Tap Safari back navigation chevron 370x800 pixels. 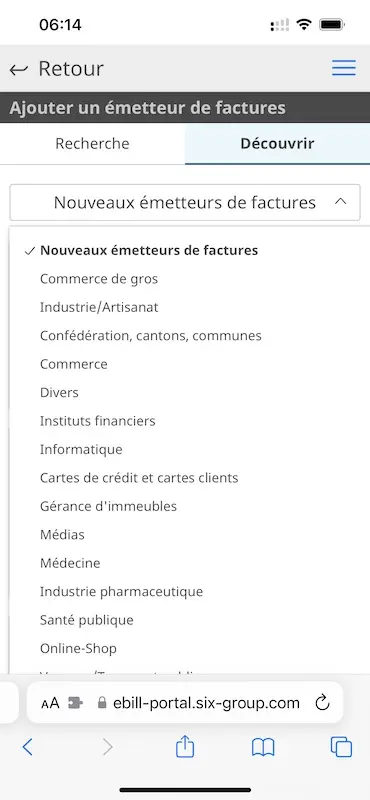28,747
